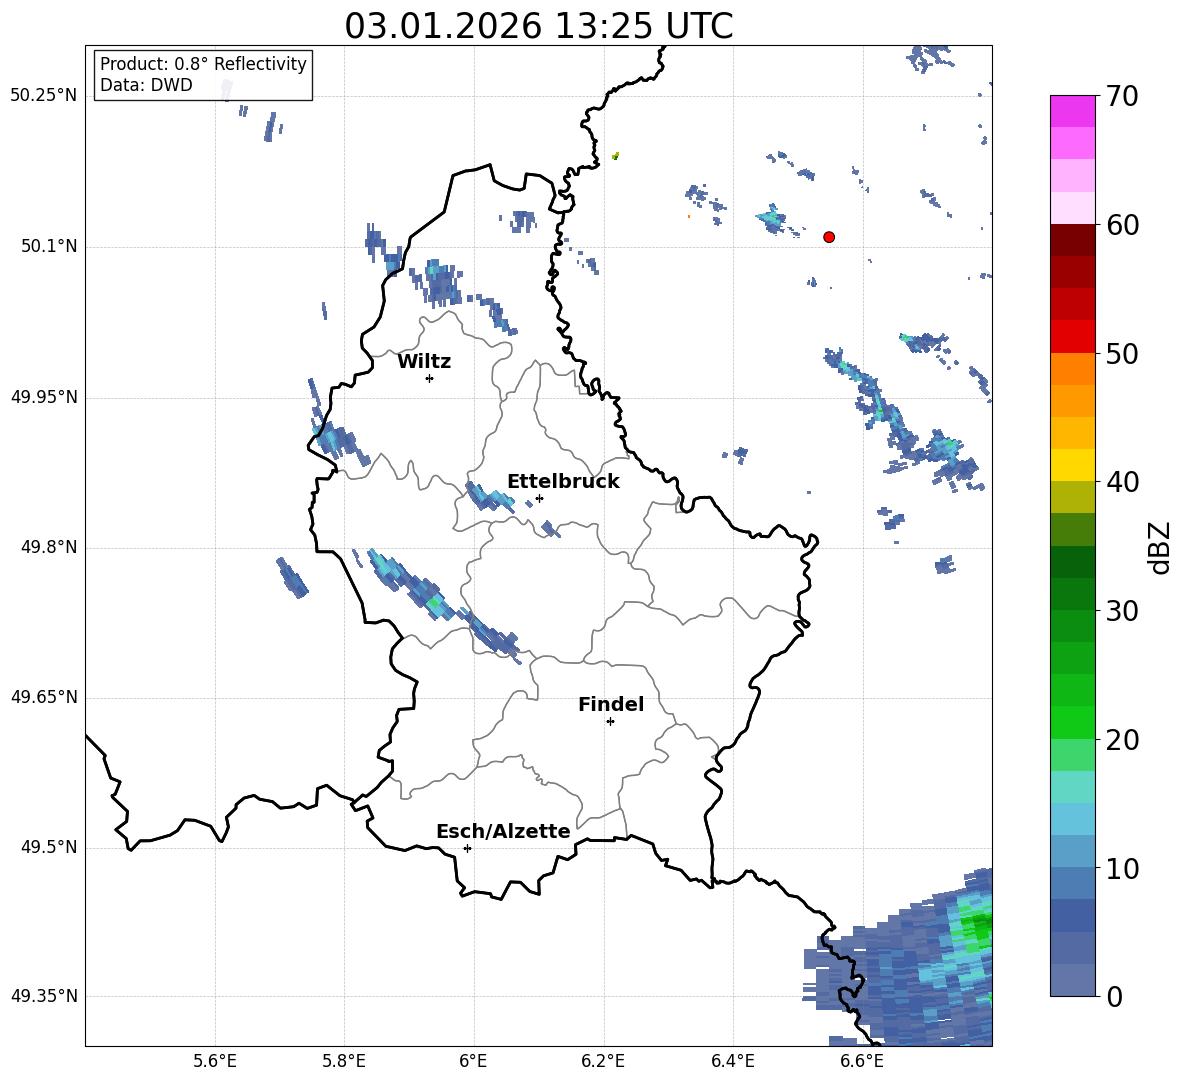1184x1081 pixels.
Task: Click the yellow colorbar segment above 40
Action: tap(1072, 465)
